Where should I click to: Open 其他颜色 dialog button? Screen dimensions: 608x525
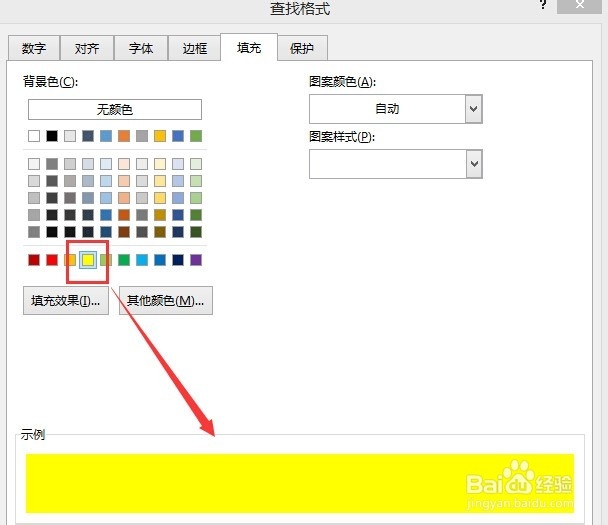pyautogui.click(x=166, y=300)
